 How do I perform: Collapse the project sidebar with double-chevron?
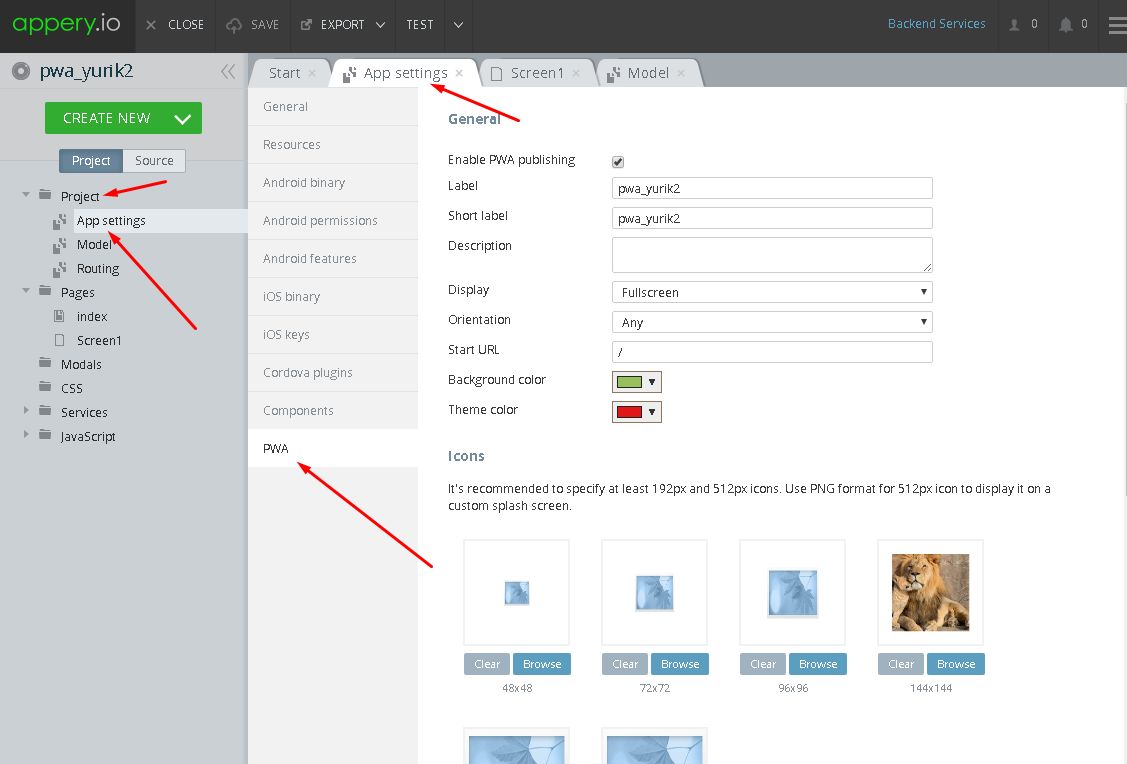228,71
